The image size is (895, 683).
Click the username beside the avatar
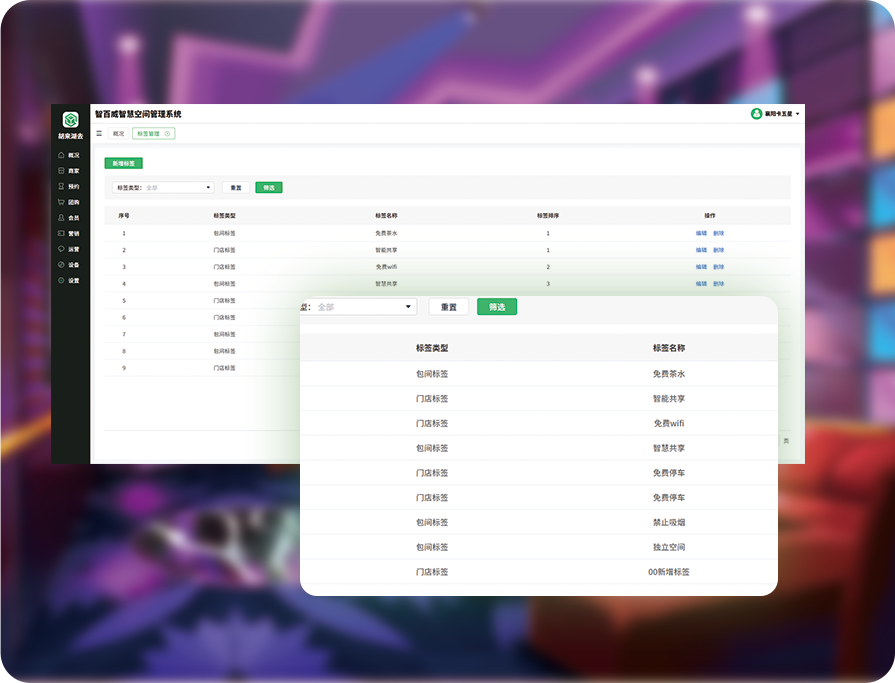point(779,114)
